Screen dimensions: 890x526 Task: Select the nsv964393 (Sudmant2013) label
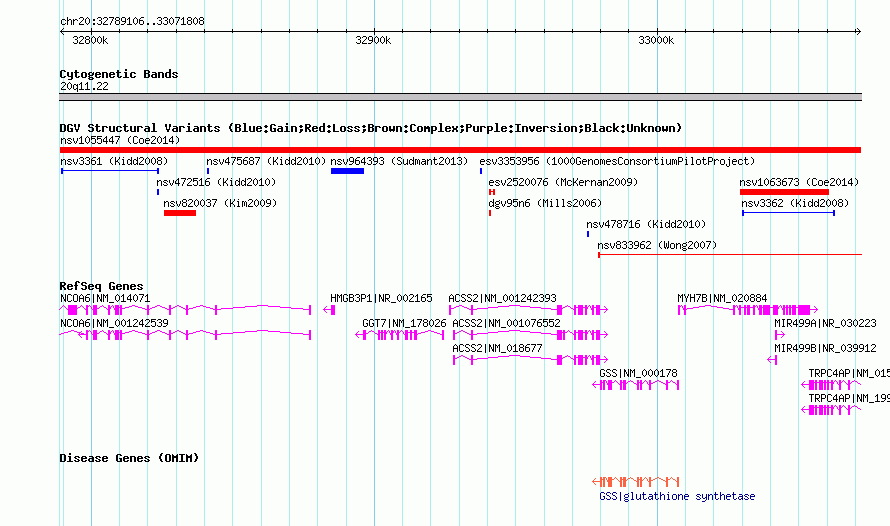pos(399,161)
